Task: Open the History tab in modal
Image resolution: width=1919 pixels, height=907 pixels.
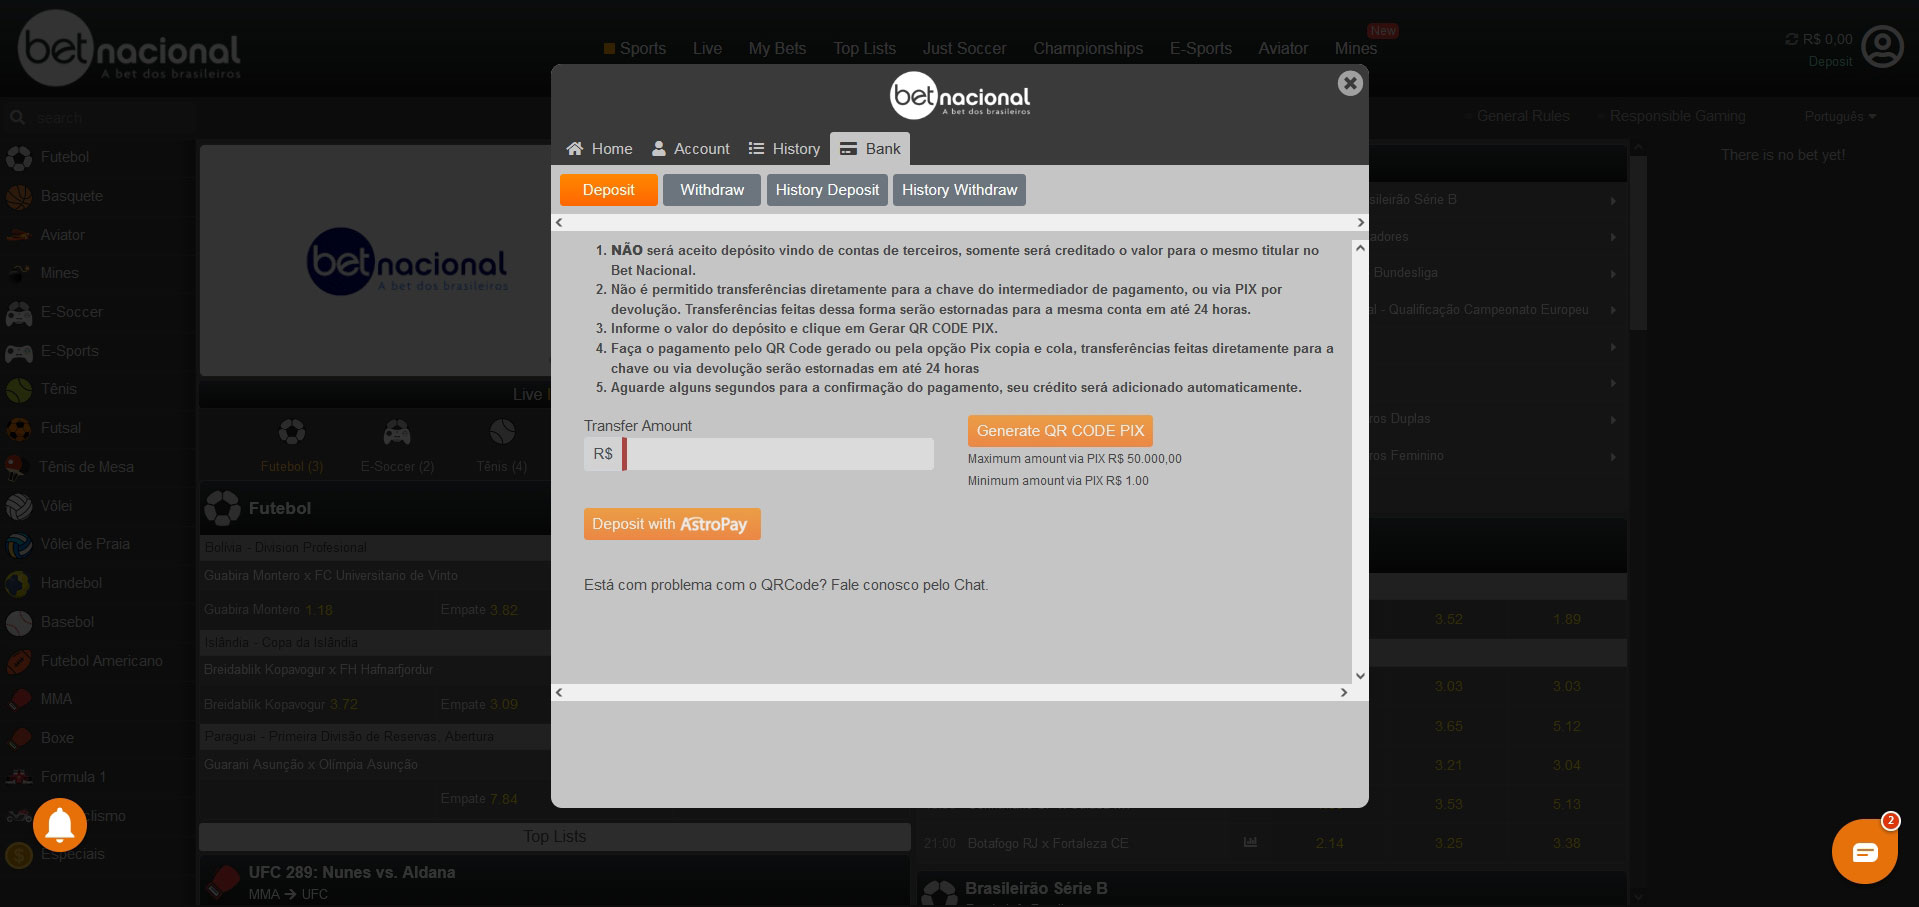Action: coord(784,149)
